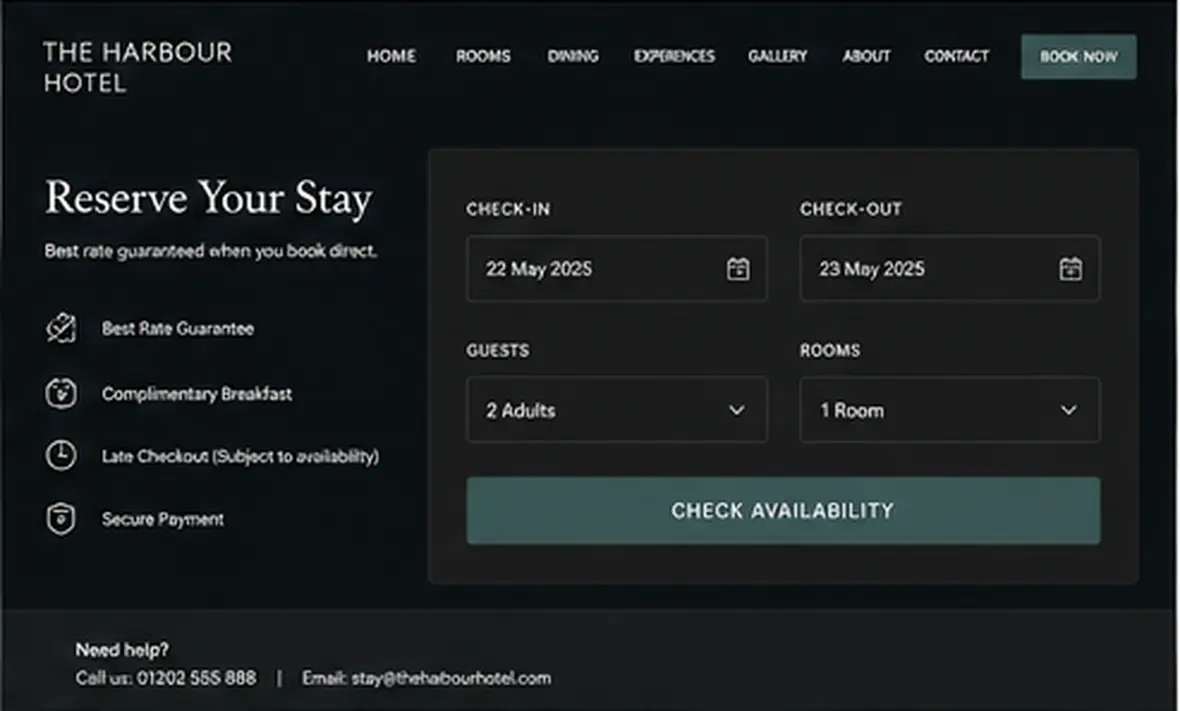The image size is (1180, 711).
Task: Click 'Best rate guaranteed when you book direct.'
Action: pyautogui.click(x=211, y=251)
